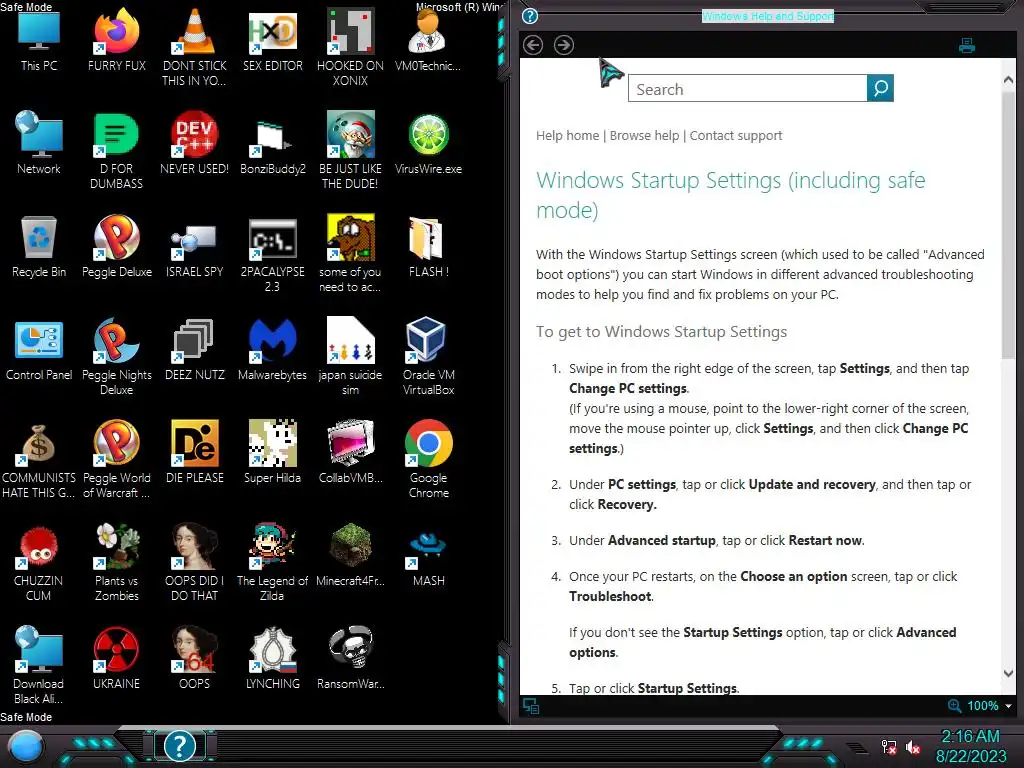This screenshot has width=1024, height=768.
Task: Launch Peggle Nights Deluxe
Action: coord(116,356)
